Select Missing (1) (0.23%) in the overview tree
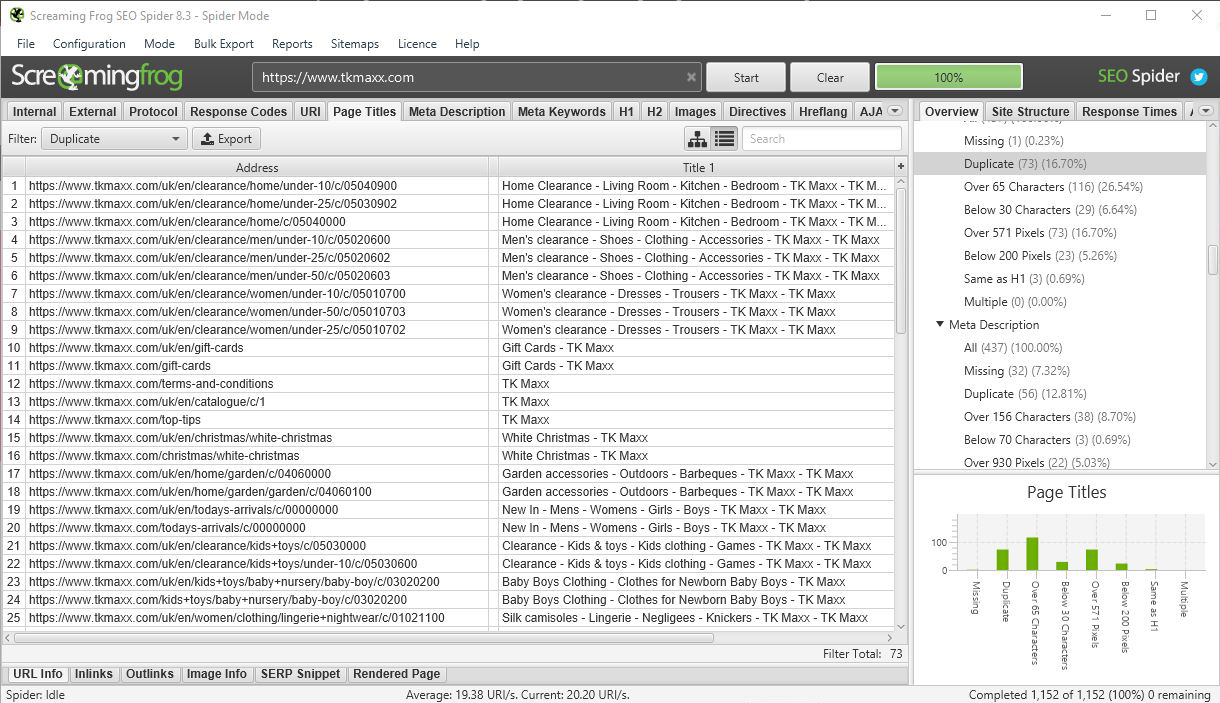 pyautogui.click(x=1014, y=141)
